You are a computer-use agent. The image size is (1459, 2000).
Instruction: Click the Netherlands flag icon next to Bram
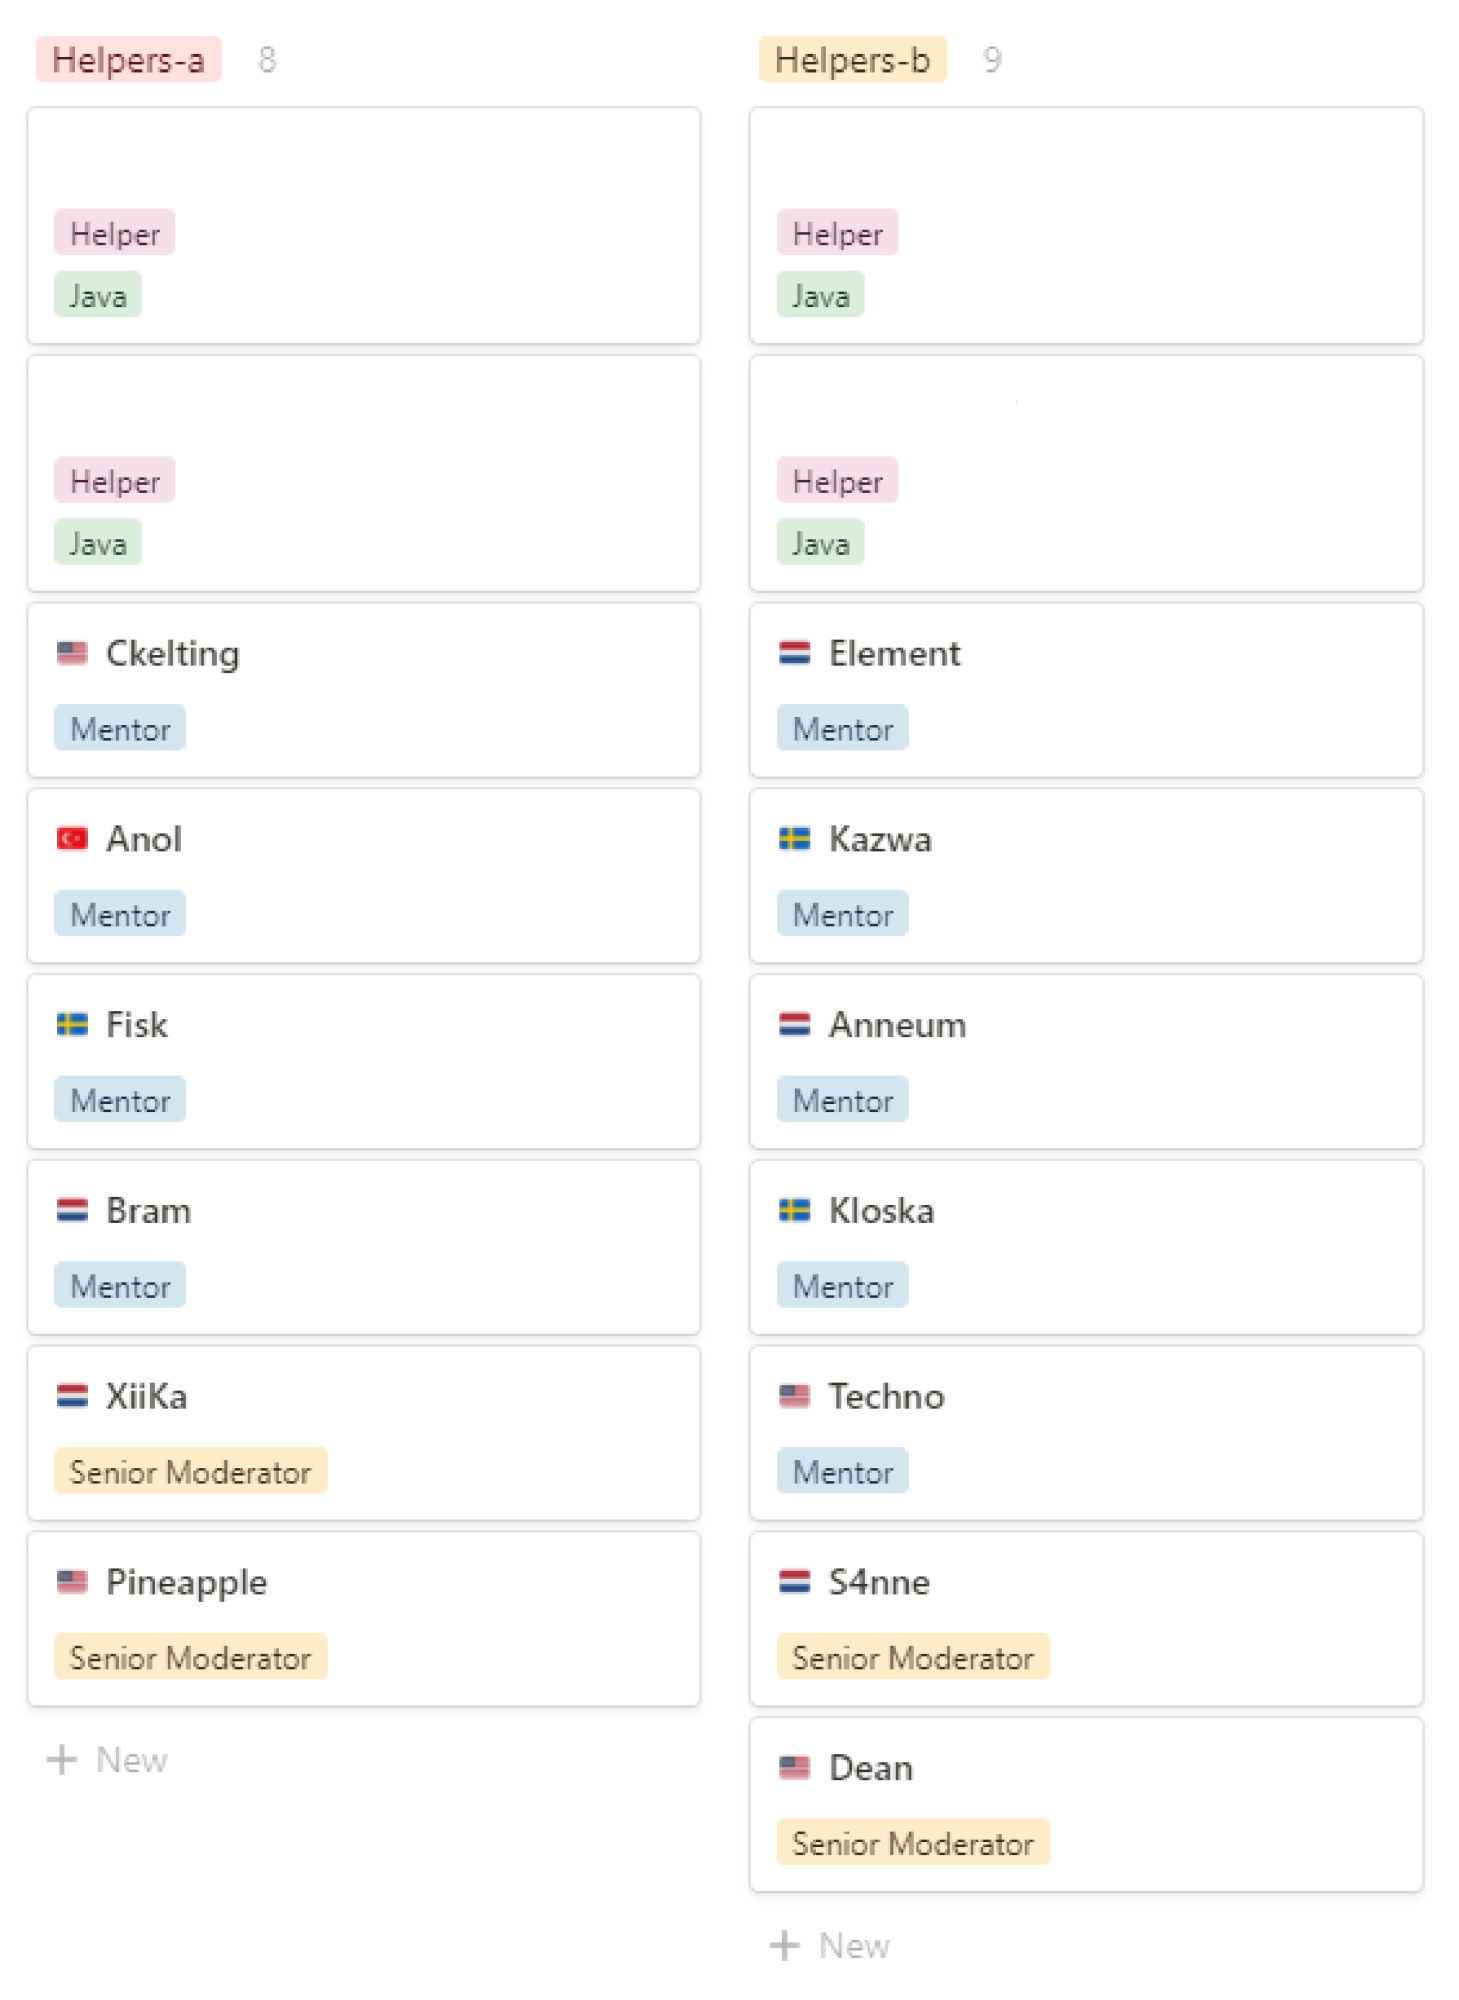click(72, 1210)
